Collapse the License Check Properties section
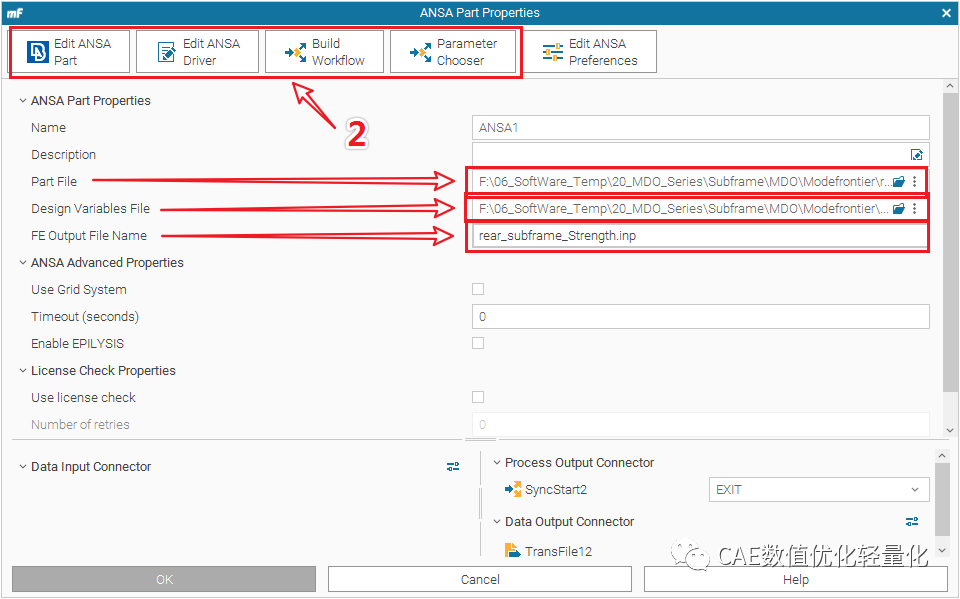The height and width of the screenshot is (599, 960). (23, 371)
